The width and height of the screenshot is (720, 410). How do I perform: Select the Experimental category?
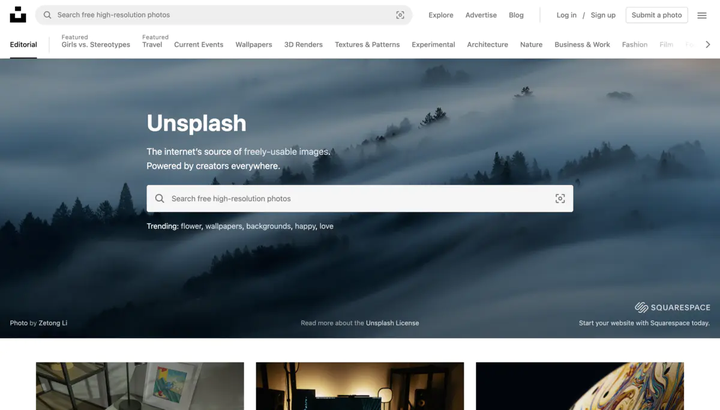(x=433, y=45)
